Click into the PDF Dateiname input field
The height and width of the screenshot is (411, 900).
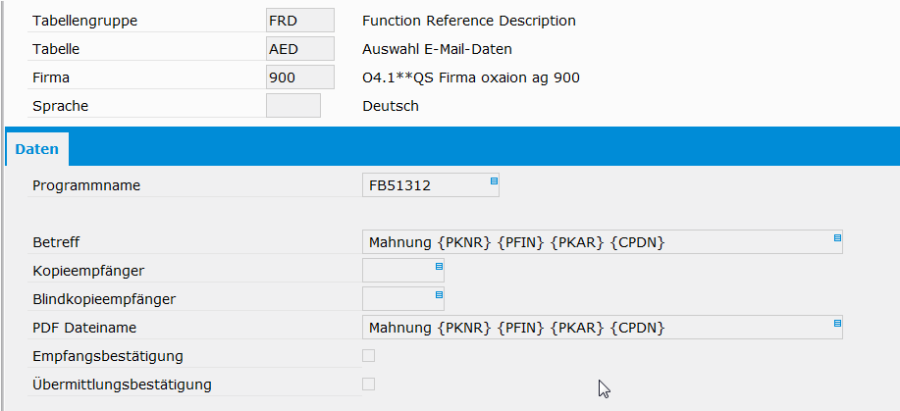[x=602, y=327]
